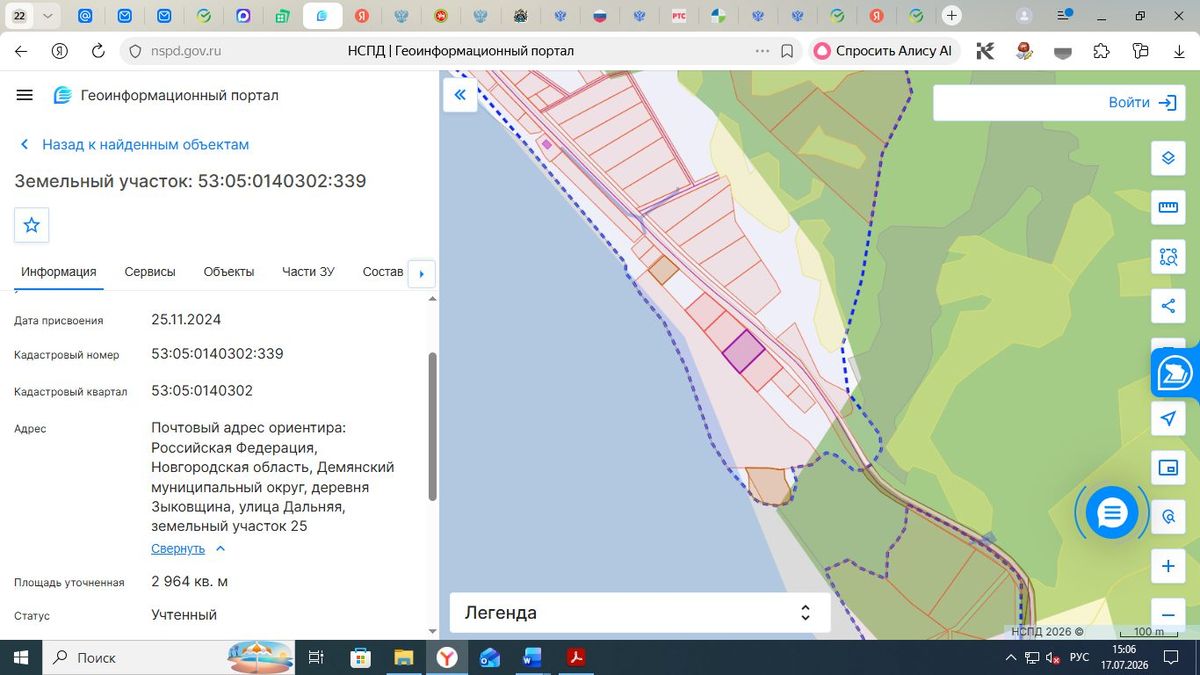This screenshot has width=1200, height=675.
Task: Open Word from the taskbar
Action: (x=532, y=657)
